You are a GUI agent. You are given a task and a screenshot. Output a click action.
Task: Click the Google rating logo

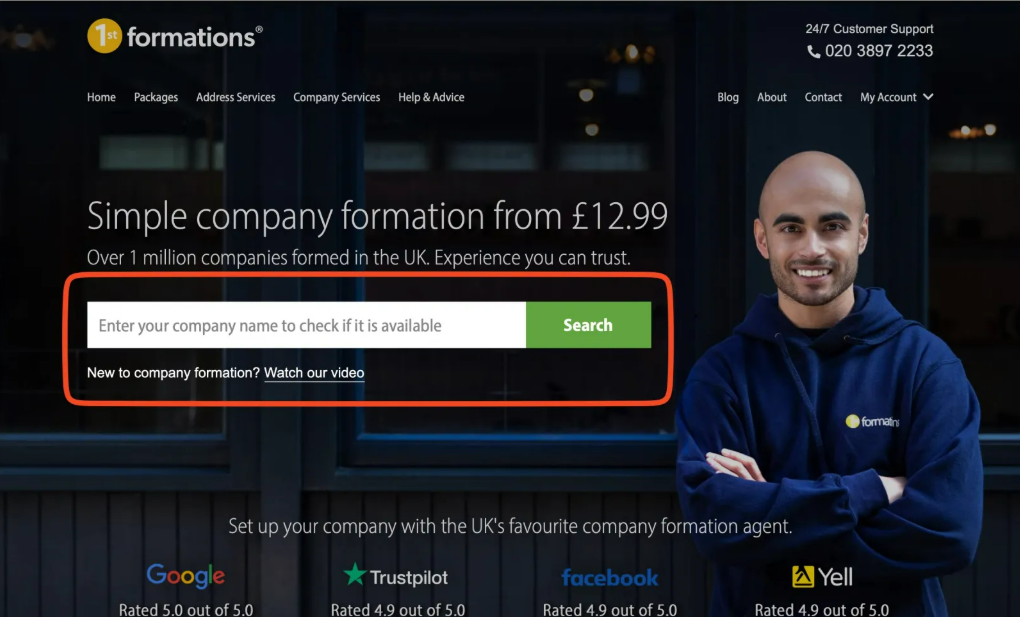pos(185,576)
